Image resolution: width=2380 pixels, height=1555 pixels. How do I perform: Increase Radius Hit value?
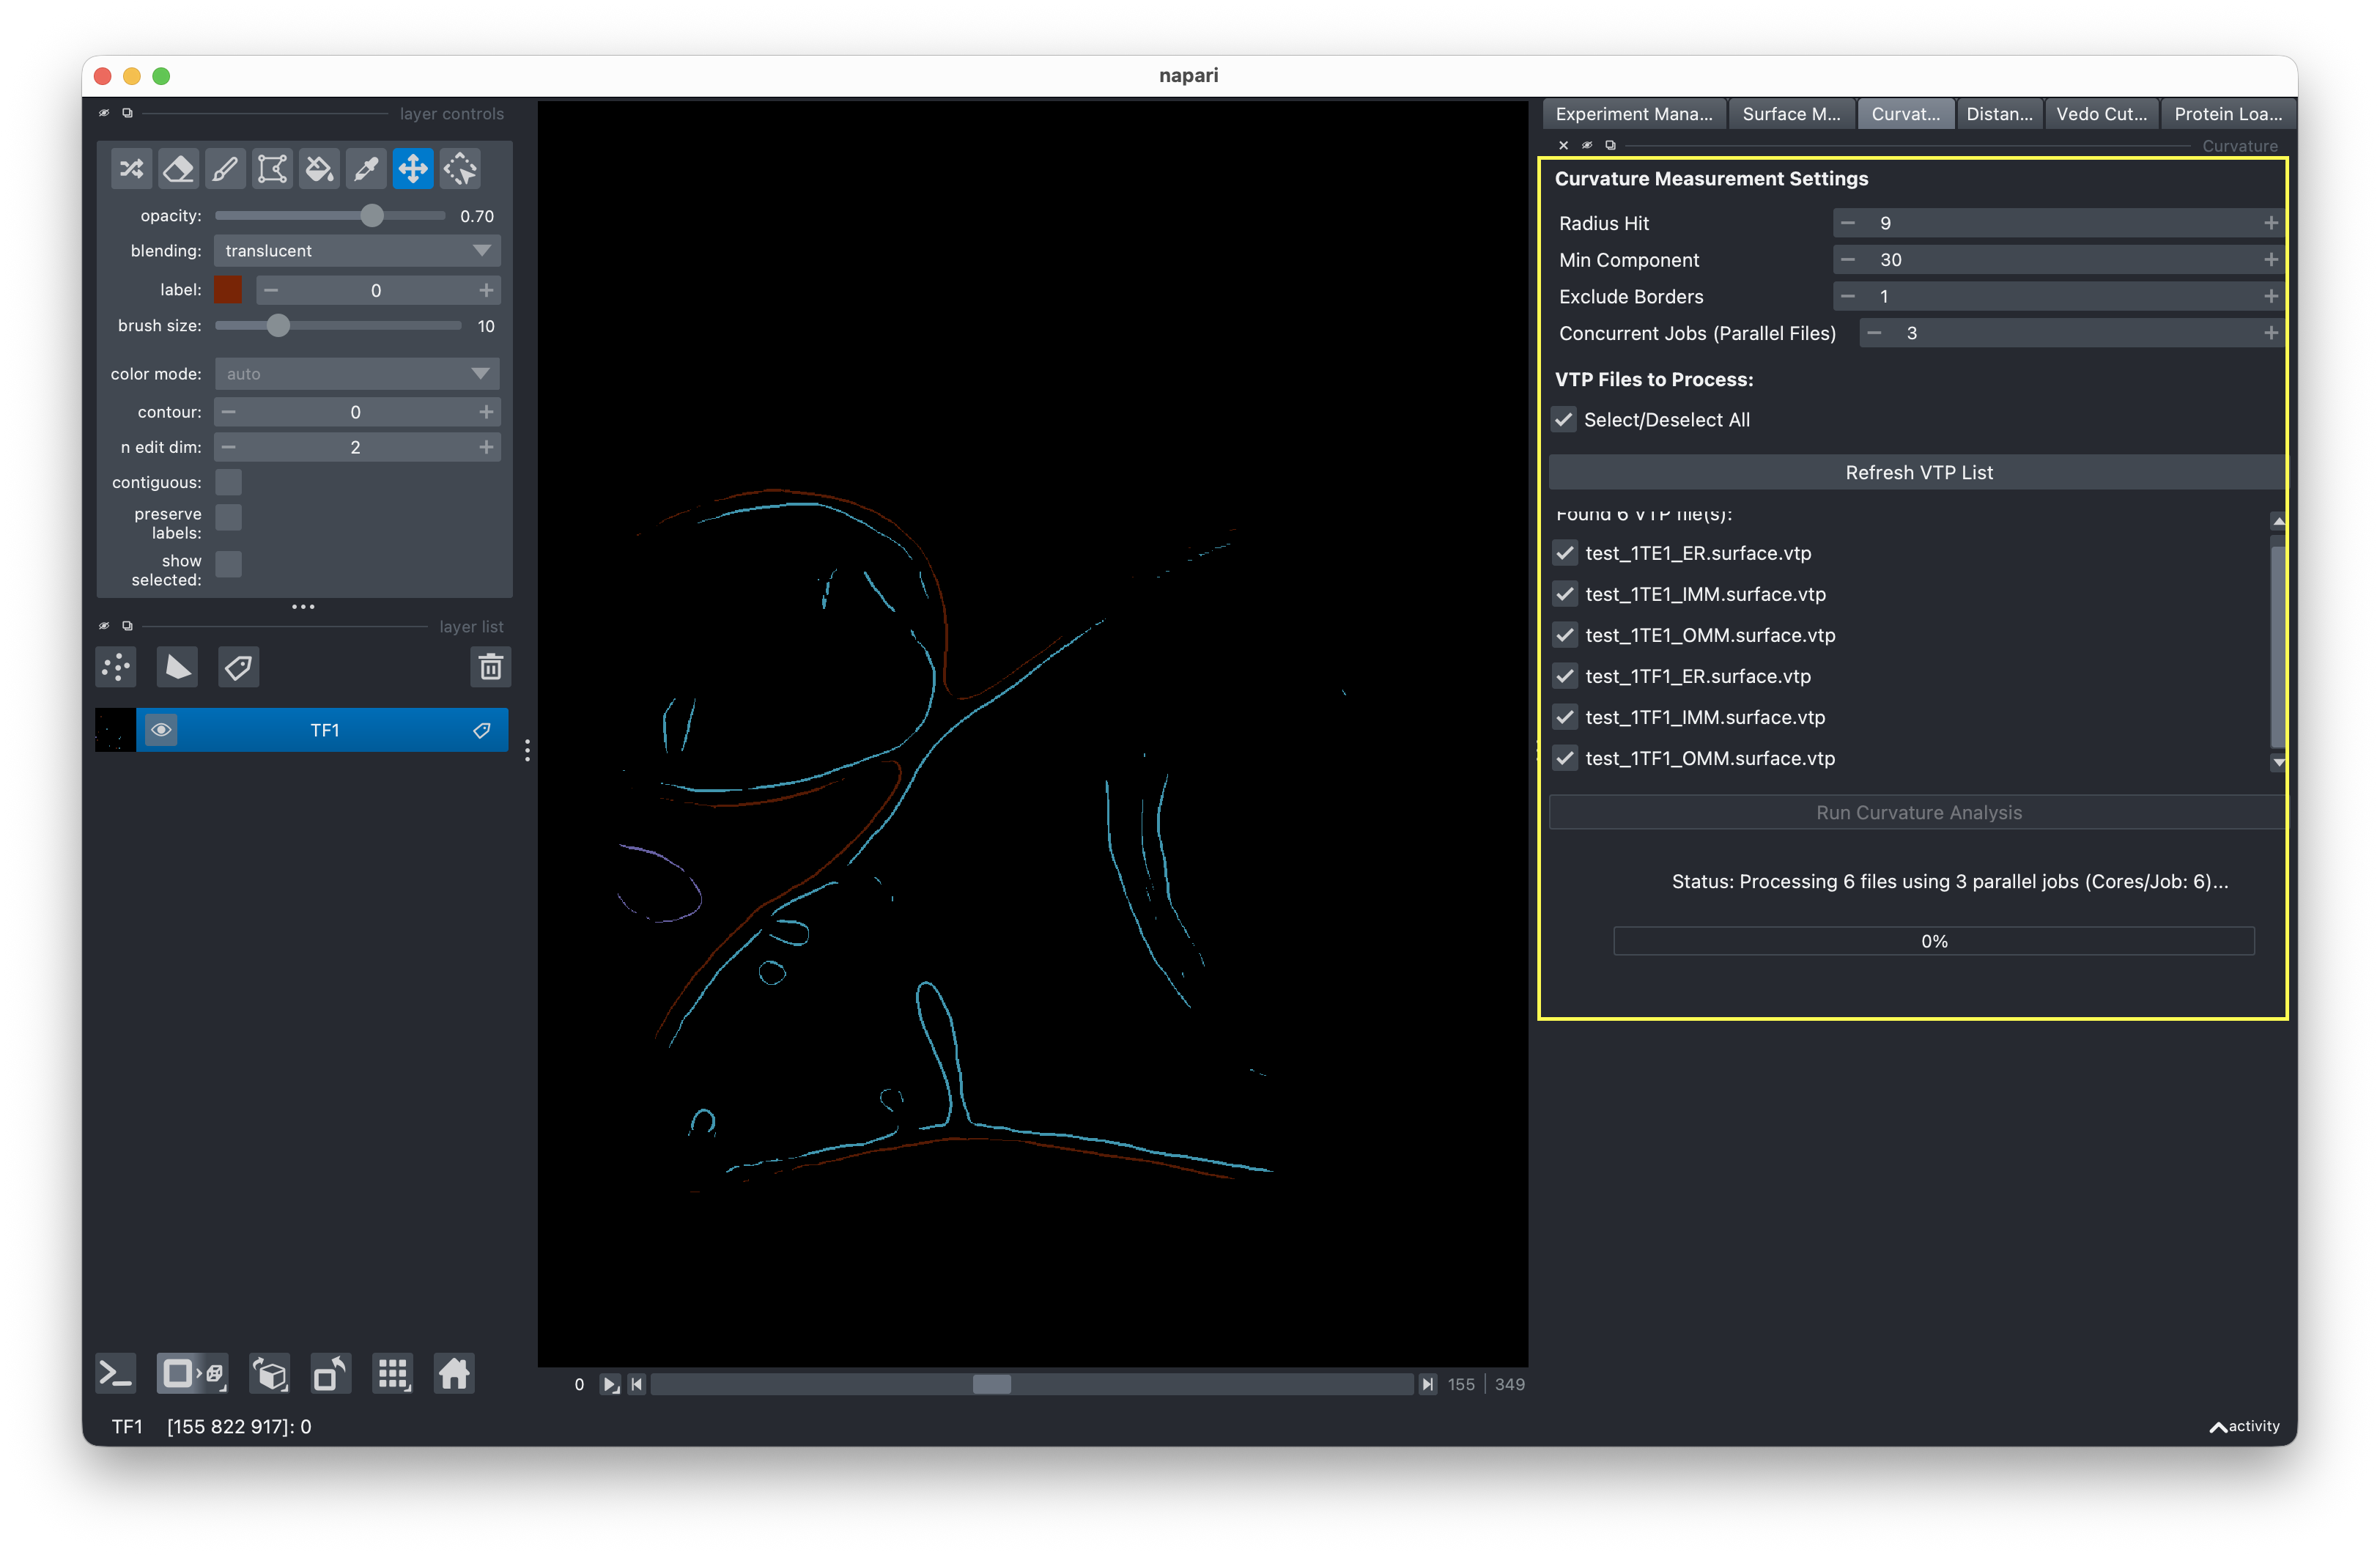pyautogui.click(x=2271, y=223)
